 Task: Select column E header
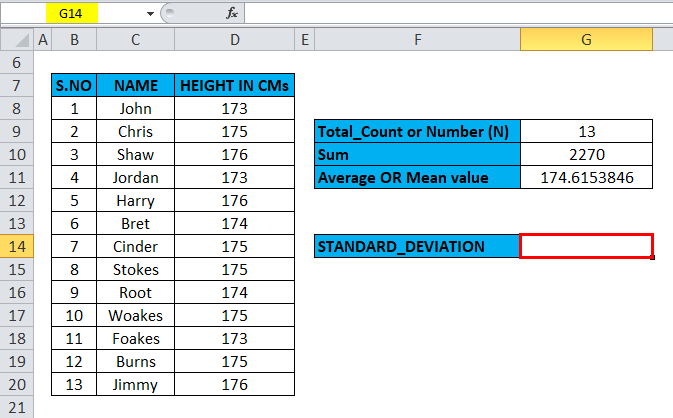pos(305,40)
